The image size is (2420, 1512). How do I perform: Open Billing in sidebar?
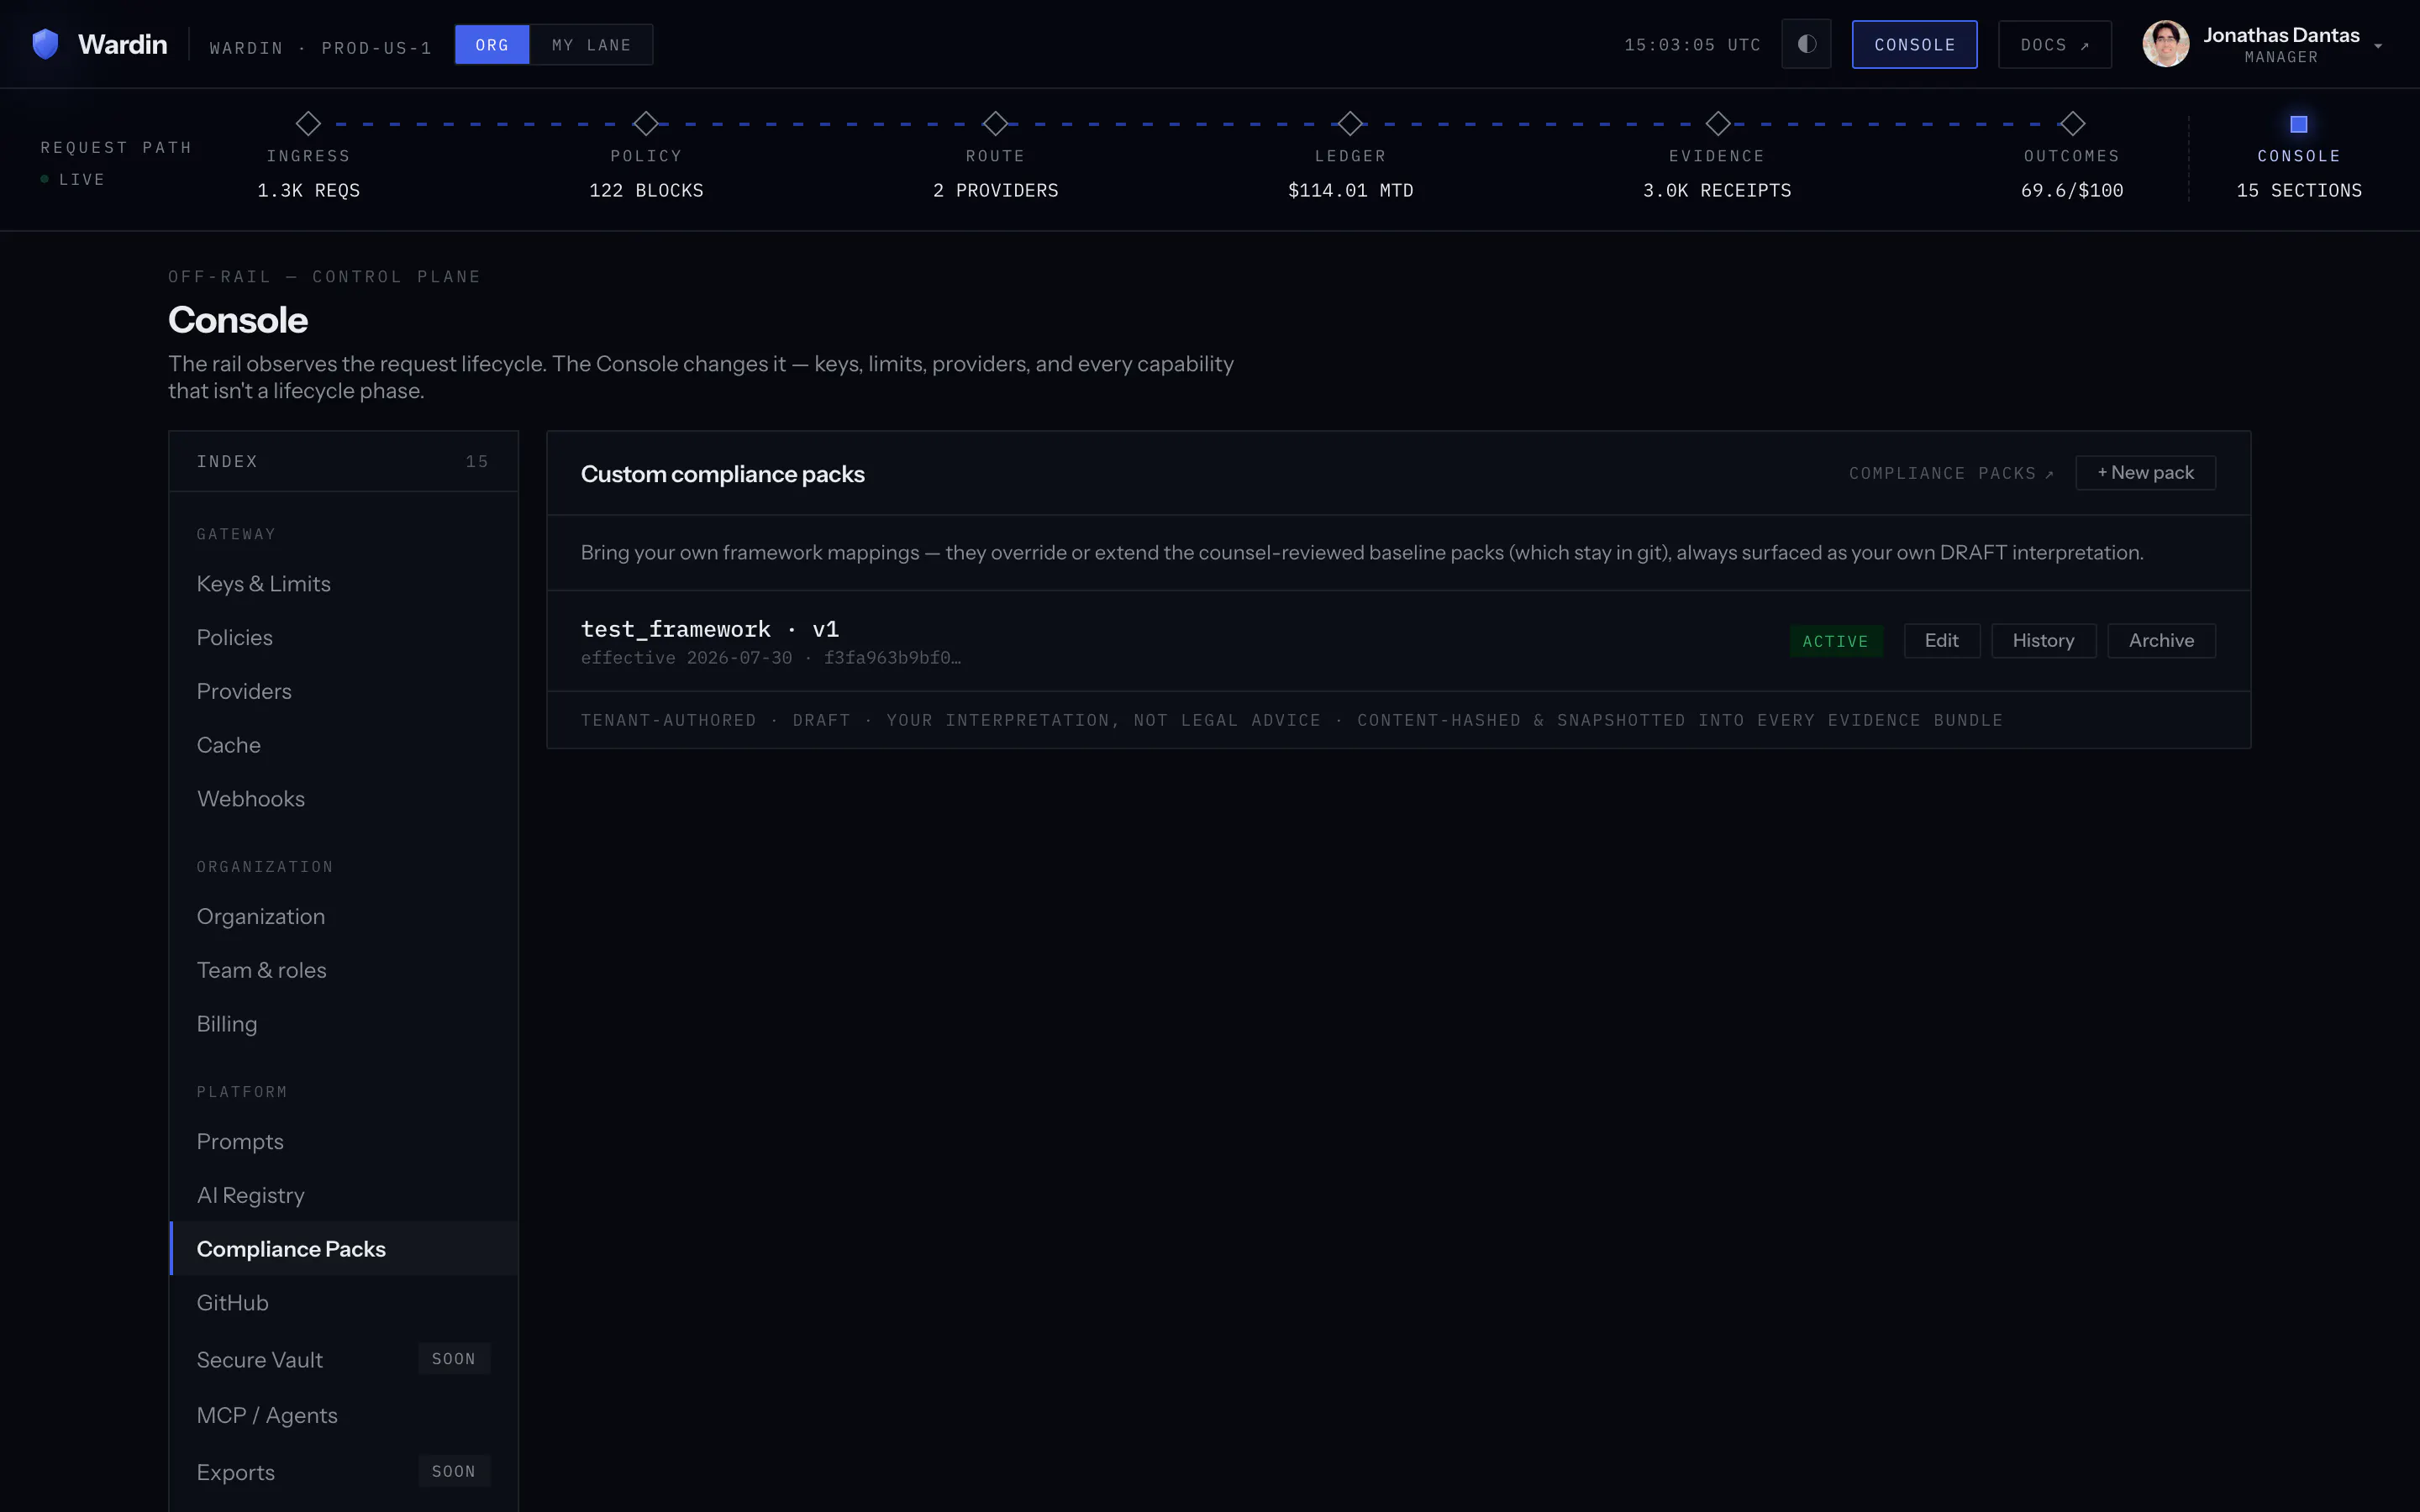(x=344, y=1025)
